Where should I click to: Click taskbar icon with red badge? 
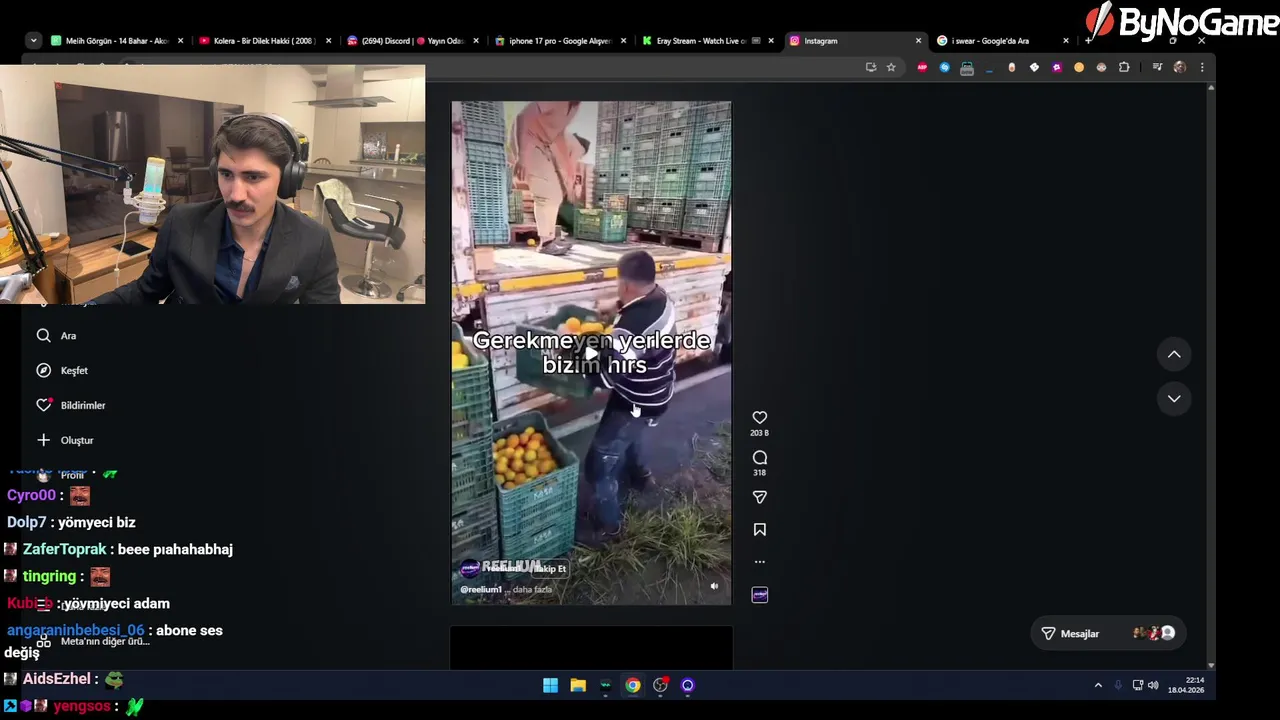coord(660,685)
